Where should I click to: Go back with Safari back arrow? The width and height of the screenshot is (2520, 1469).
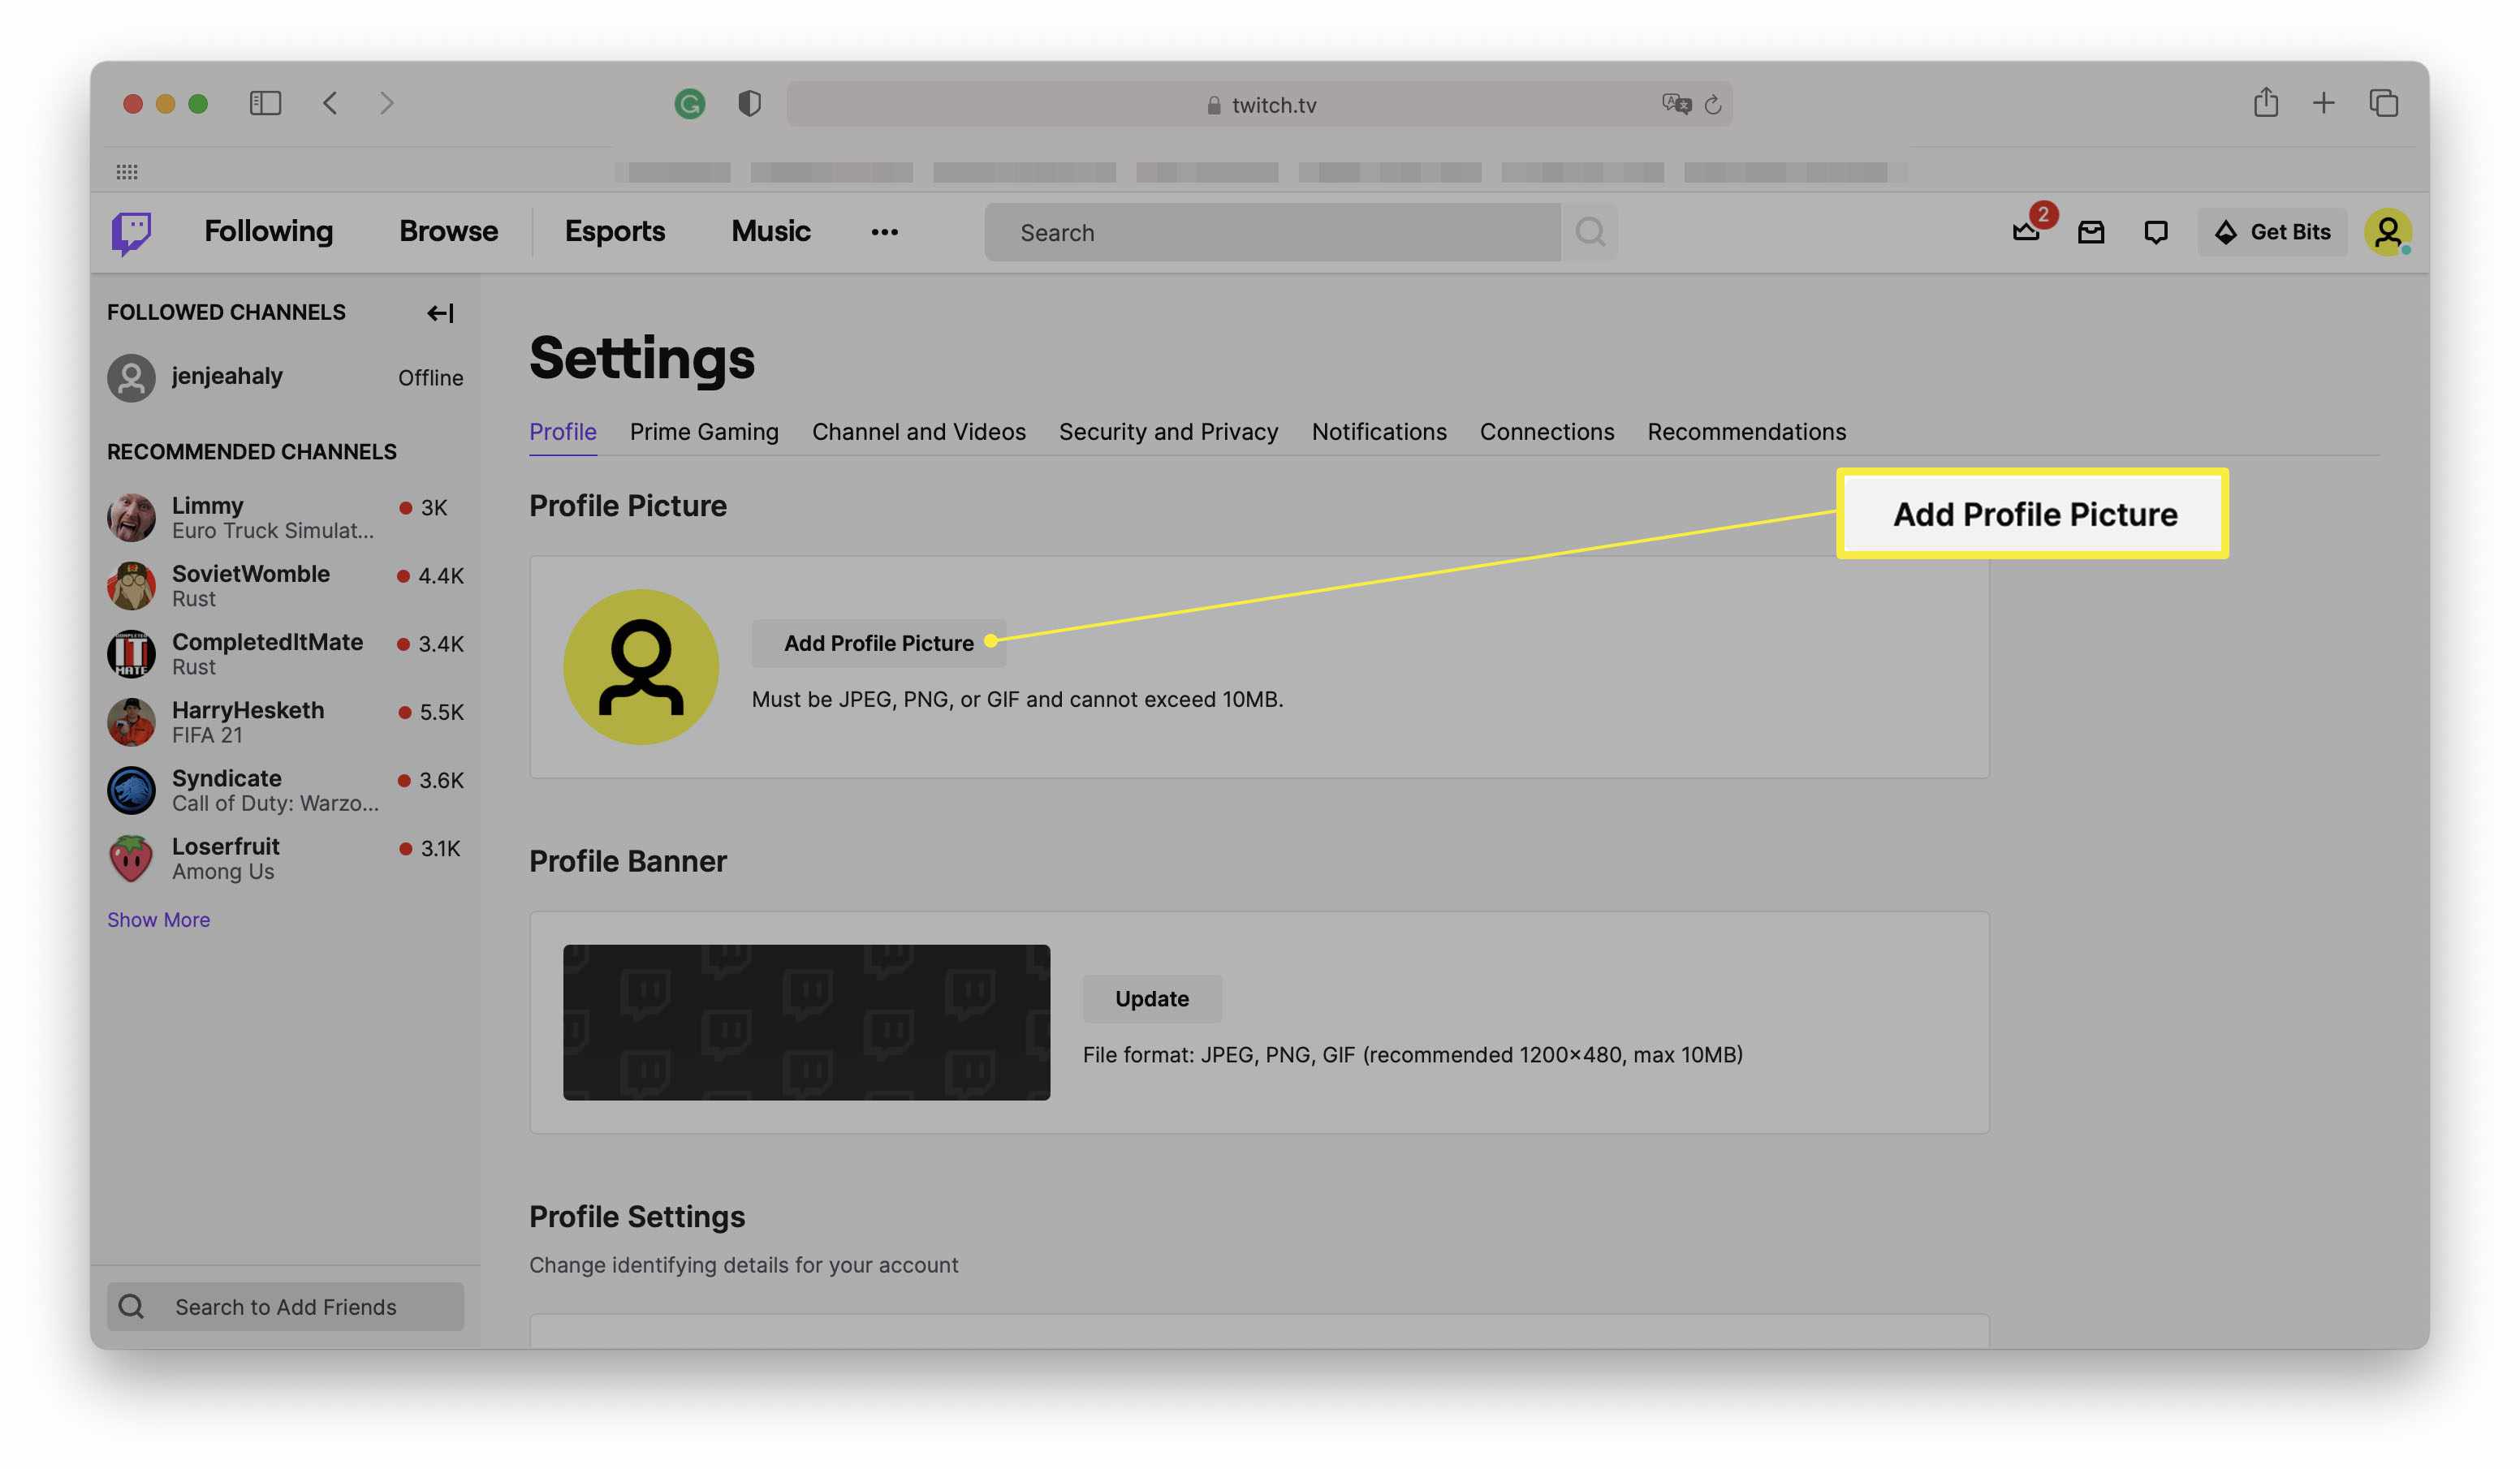(330, 103)
